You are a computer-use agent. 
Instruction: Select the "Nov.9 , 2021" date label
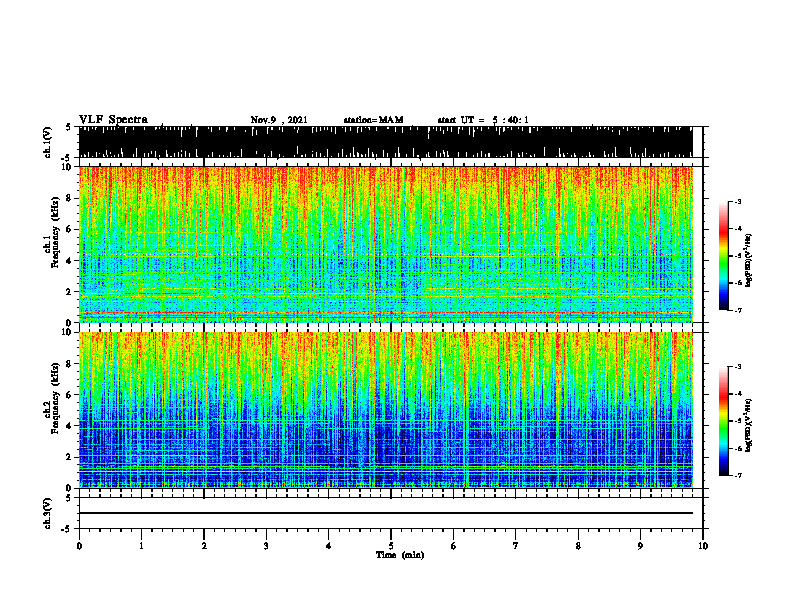[x=279, y=120]
